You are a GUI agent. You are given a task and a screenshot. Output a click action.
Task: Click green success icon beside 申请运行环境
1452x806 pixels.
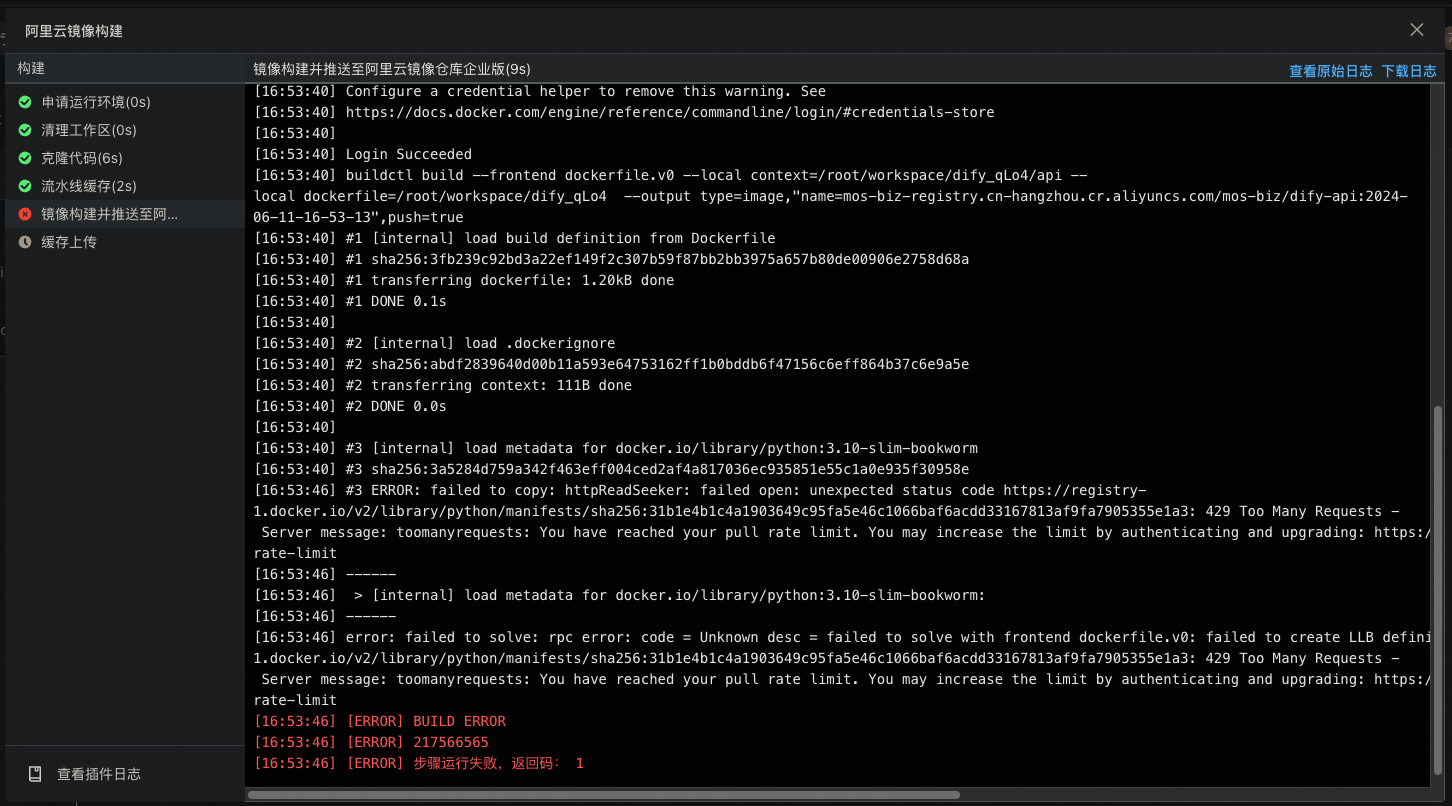click(x=25, y=102)
